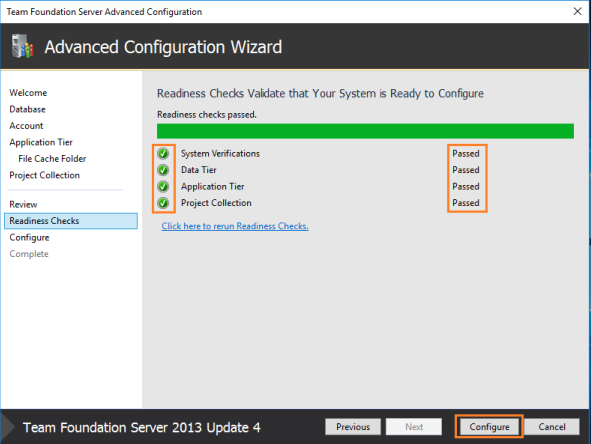This screenshot has height=444, width=591.
Task: Start configuration with the Configure button
Action: (489, 427)
